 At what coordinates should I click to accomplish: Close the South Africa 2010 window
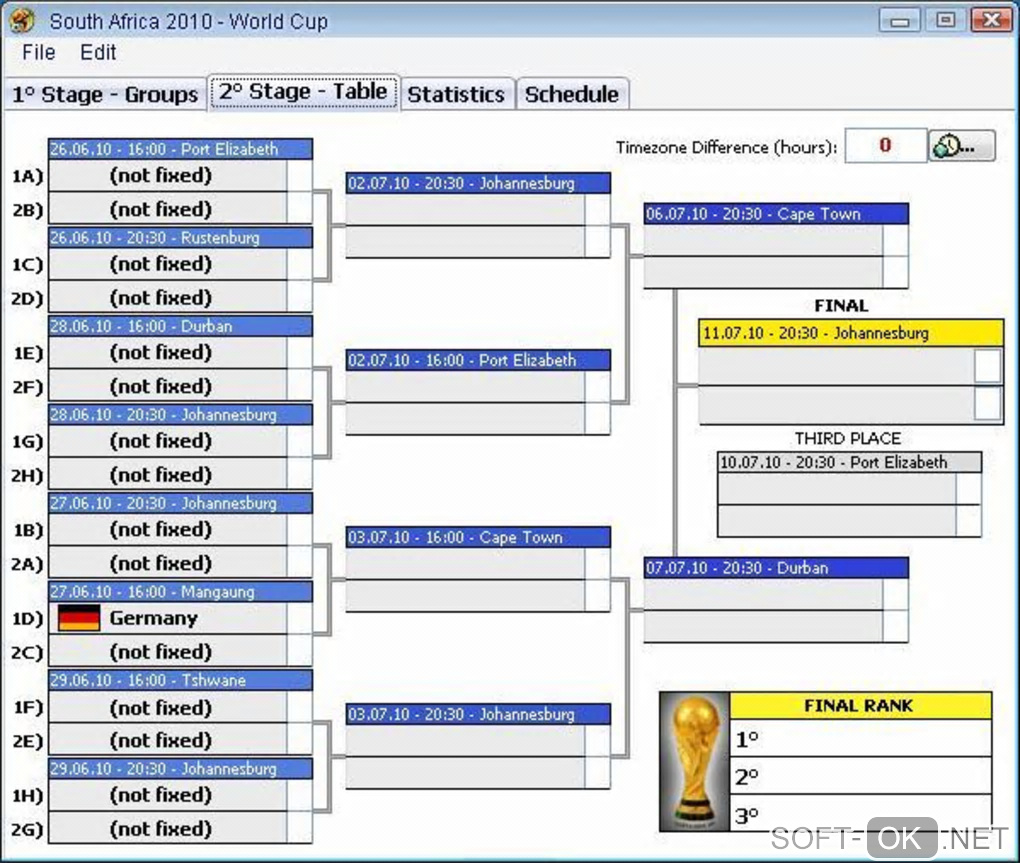point(991,20)
